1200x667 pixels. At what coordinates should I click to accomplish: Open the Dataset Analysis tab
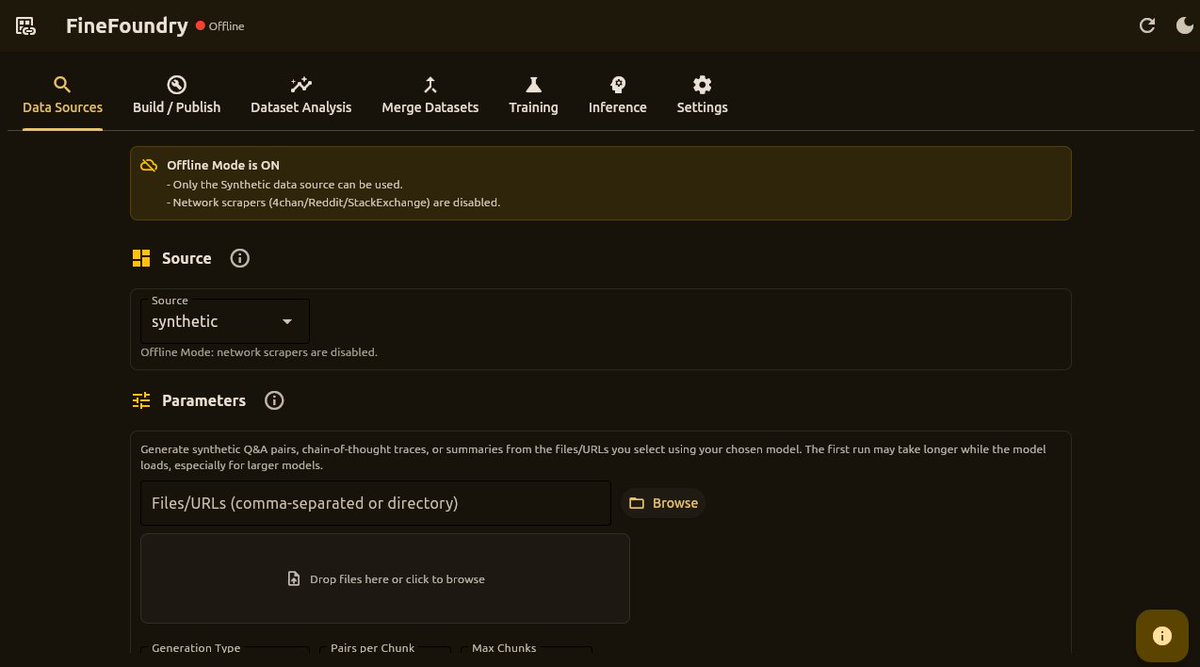(301, 95)
